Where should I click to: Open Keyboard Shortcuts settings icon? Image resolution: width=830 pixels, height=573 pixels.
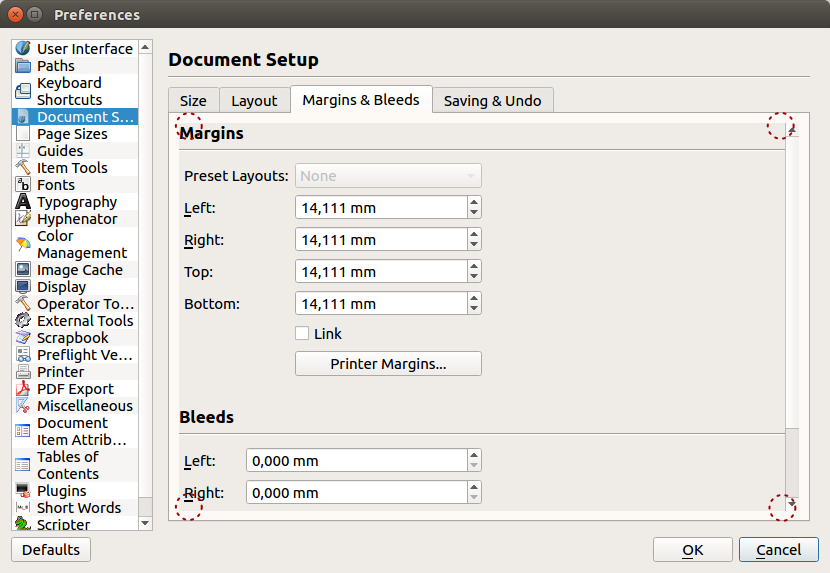(23, 91)
